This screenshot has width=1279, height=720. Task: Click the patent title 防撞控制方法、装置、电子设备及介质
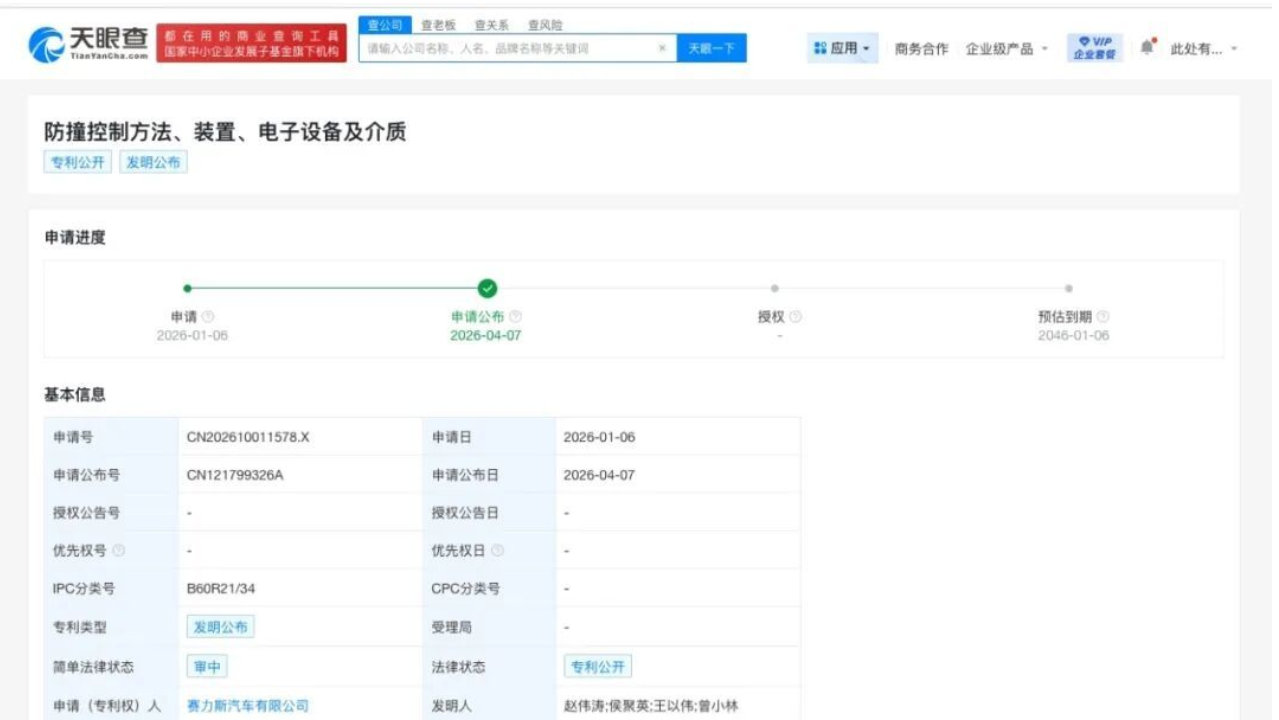[225, 132]
